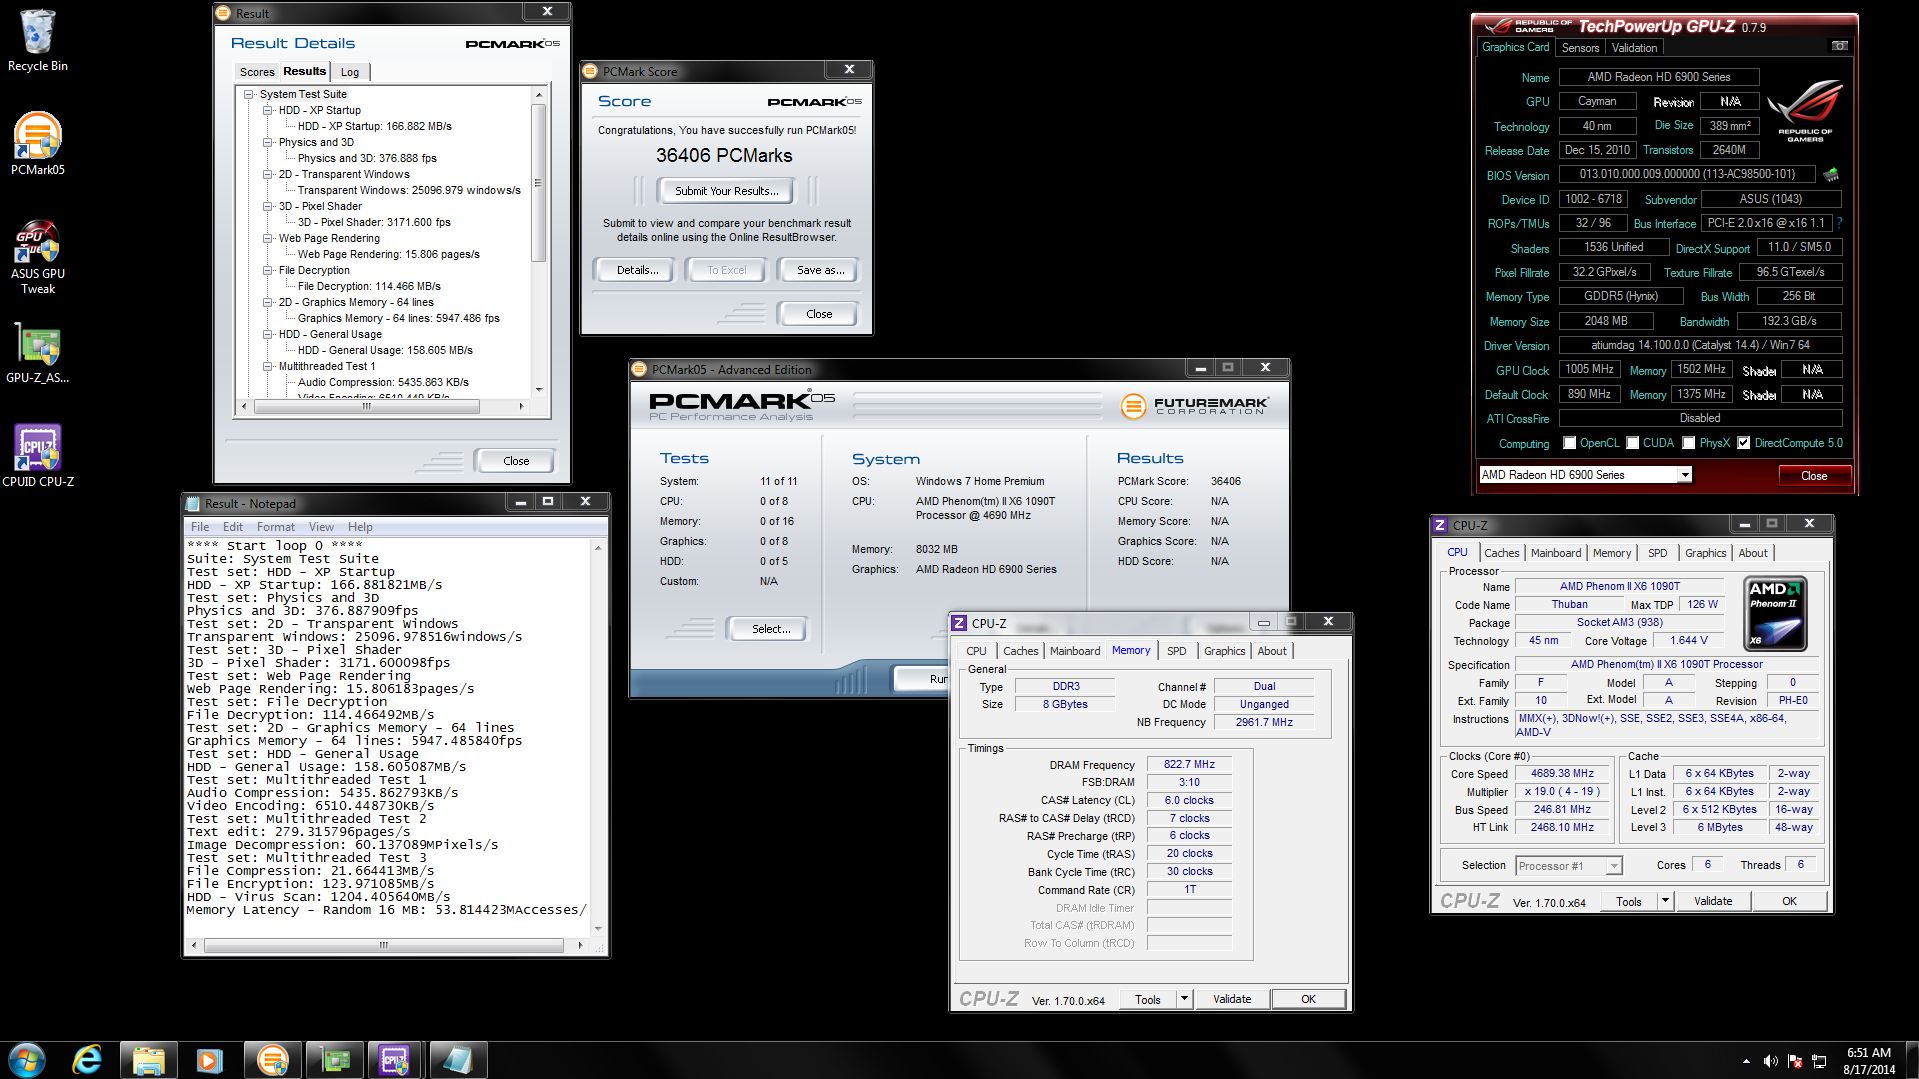Click the Result Notepad title bar icon
Viewport: 1919px width, 1079px height.
(x=194, y=503)
